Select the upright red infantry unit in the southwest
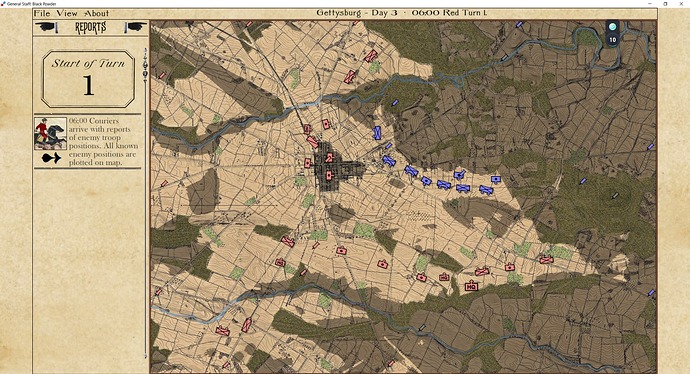Image resolution: width=690 pixels, height=374 pixels. [x=246, y=325]
